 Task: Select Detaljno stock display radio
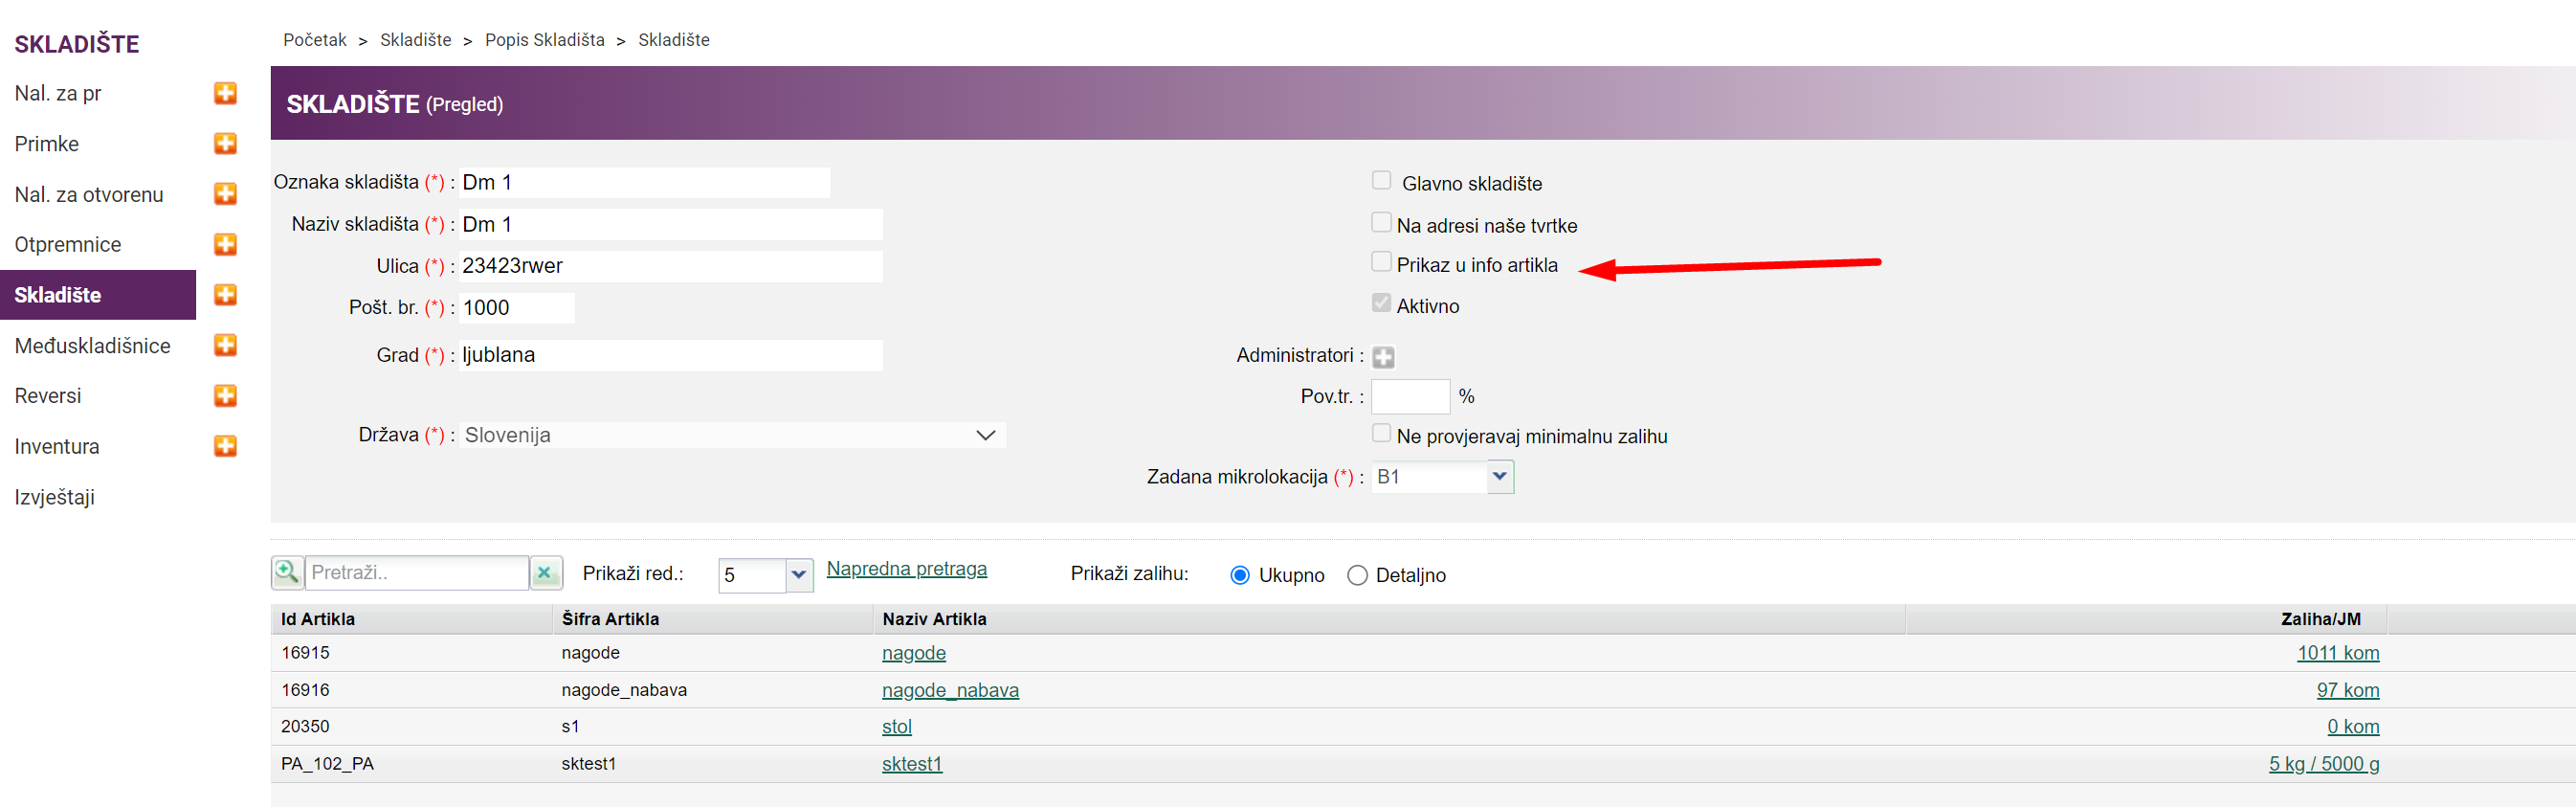1357,575
